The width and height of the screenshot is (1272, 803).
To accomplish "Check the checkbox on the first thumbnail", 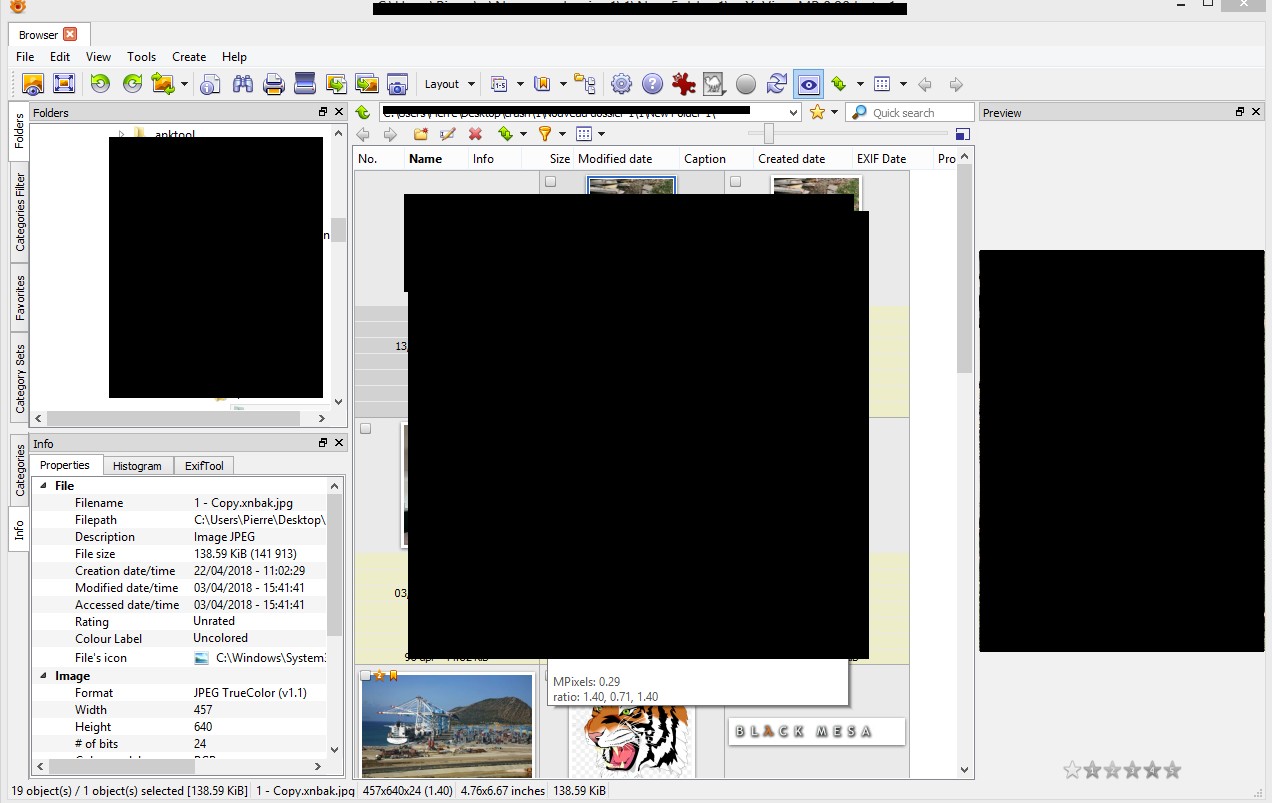I will (550, 182).
